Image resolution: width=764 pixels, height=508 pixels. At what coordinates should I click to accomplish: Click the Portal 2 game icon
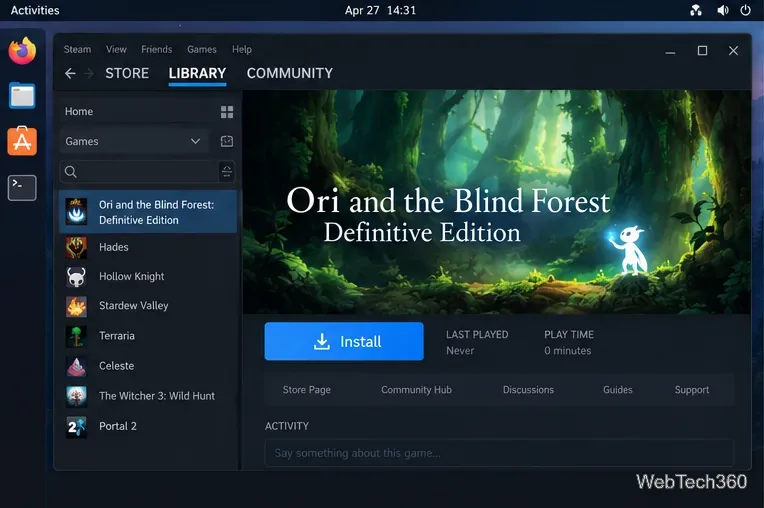(x=76, y=427)
